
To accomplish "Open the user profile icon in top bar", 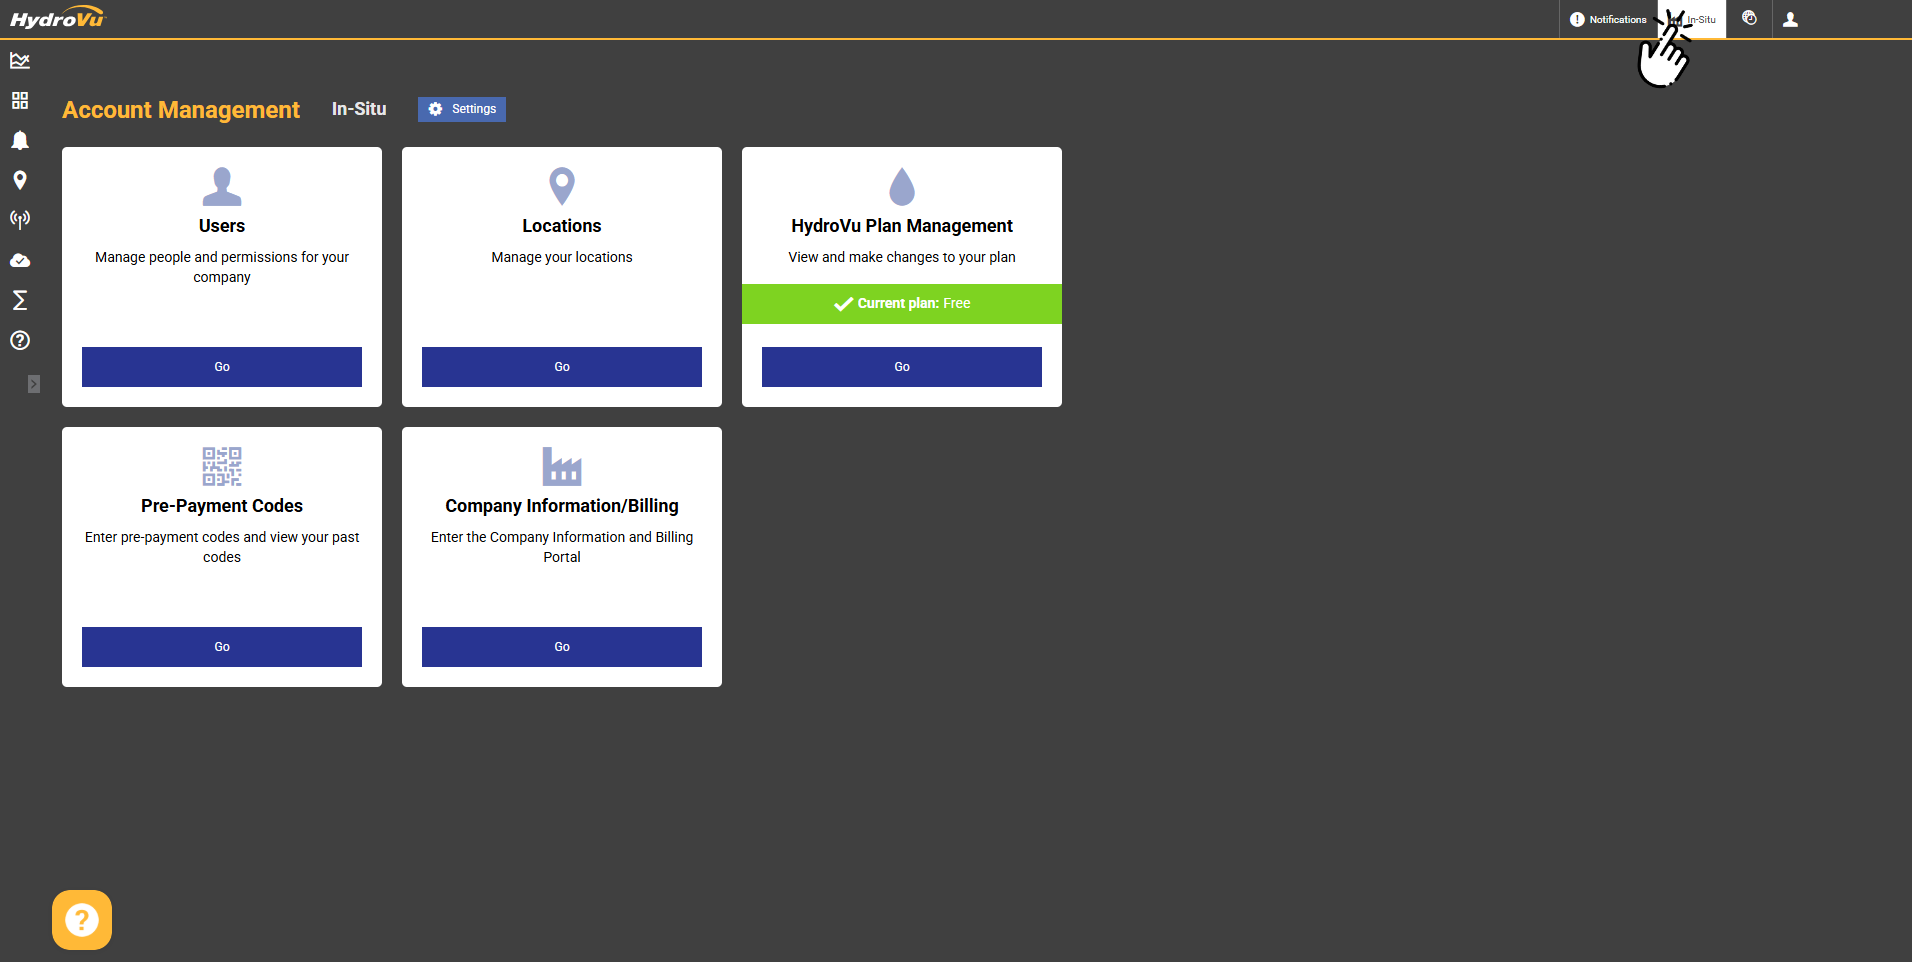I will [x=1791, y=19].
